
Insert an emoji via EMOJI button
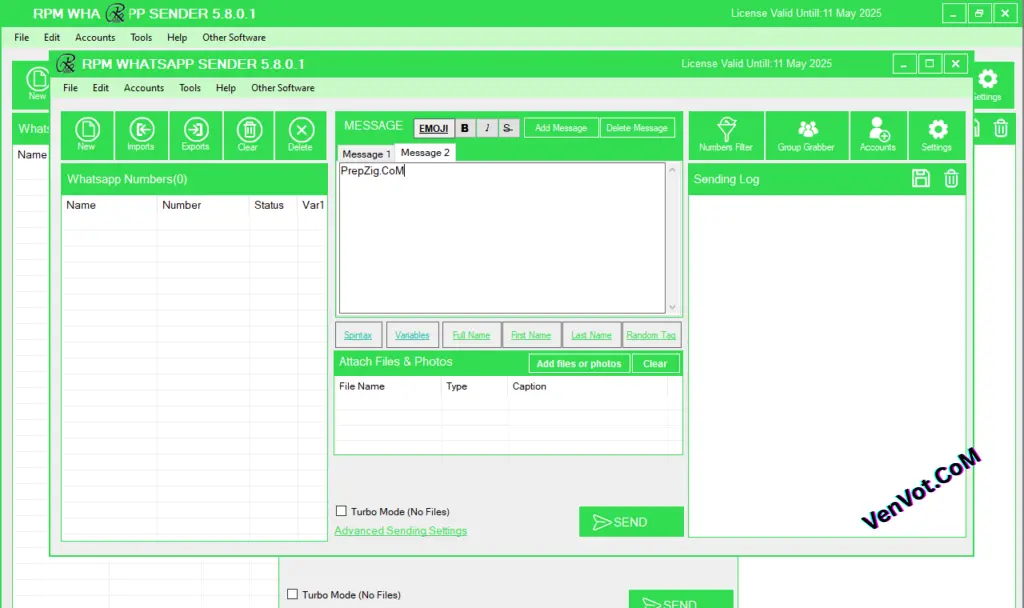434,128
